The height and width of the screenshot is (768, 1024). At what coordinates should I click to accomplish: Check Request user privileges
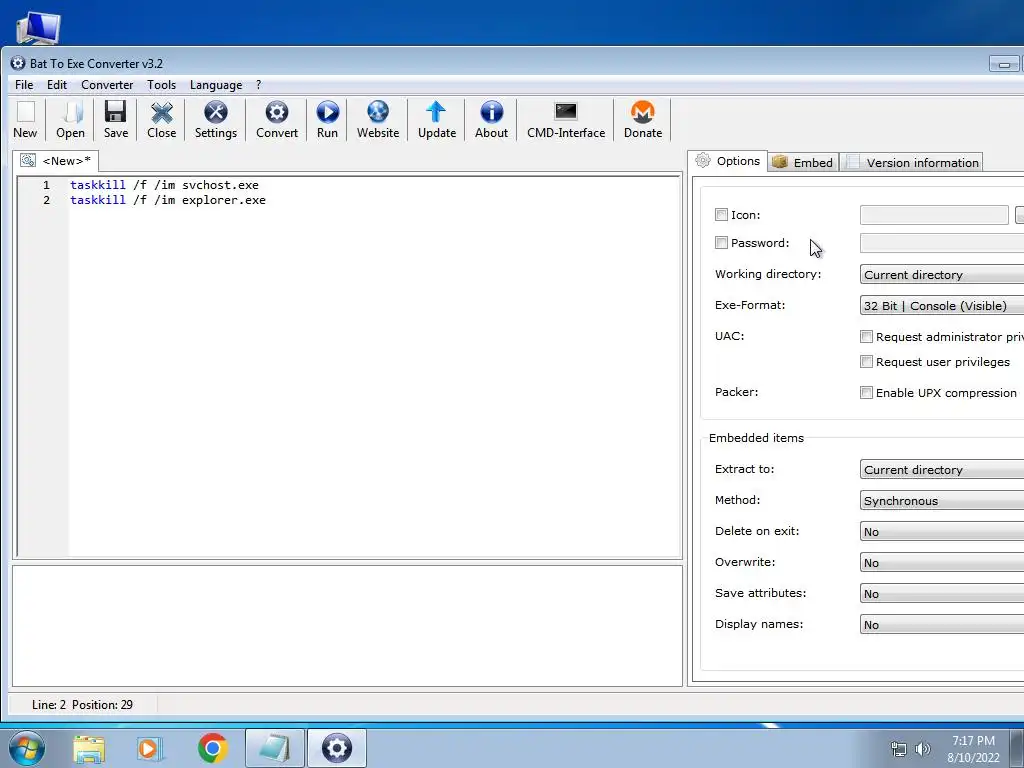866,361
